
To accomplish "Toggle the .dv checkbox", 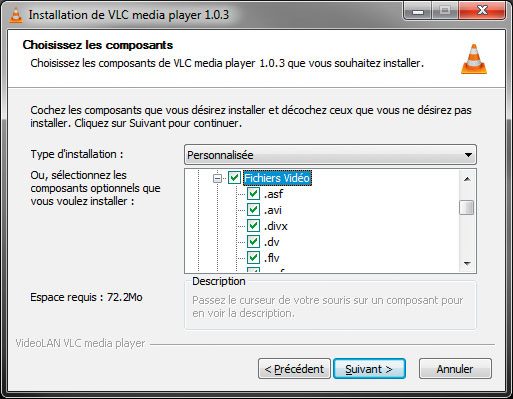I will click(253, 241).
